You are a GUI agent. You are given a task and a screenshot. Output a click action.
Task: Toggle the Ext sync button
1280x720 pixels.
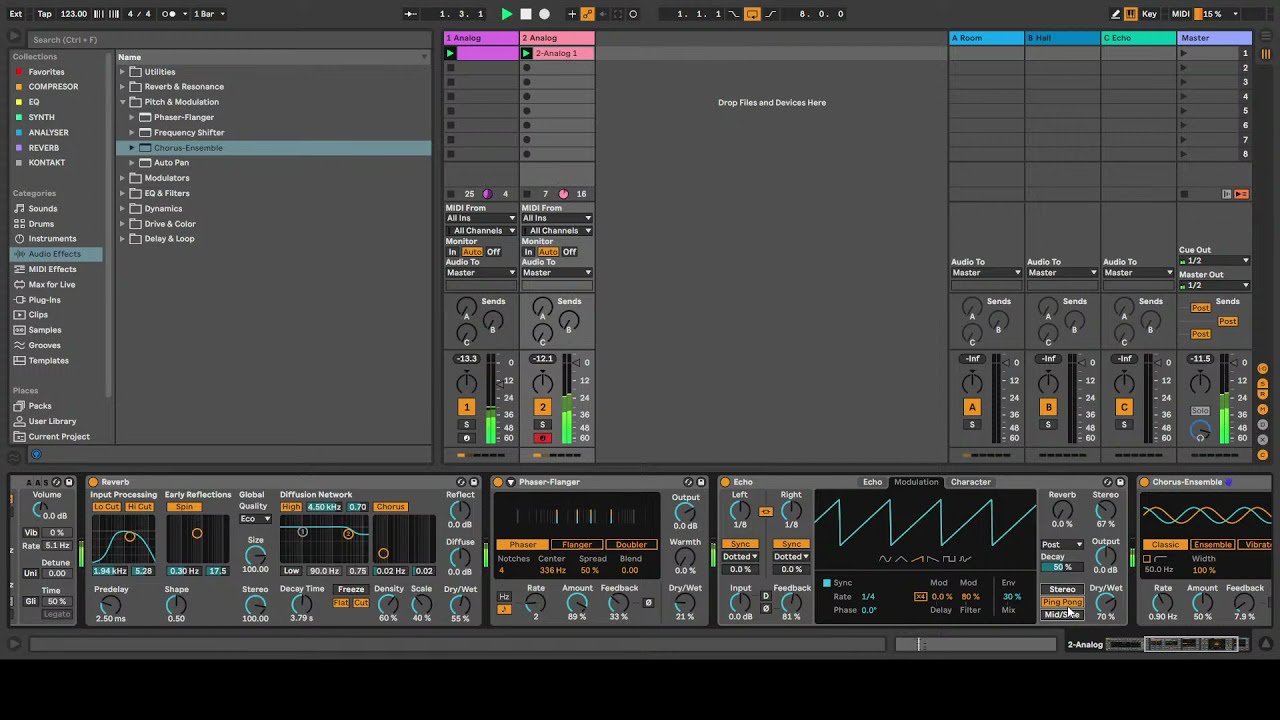[x=16, y=14]
